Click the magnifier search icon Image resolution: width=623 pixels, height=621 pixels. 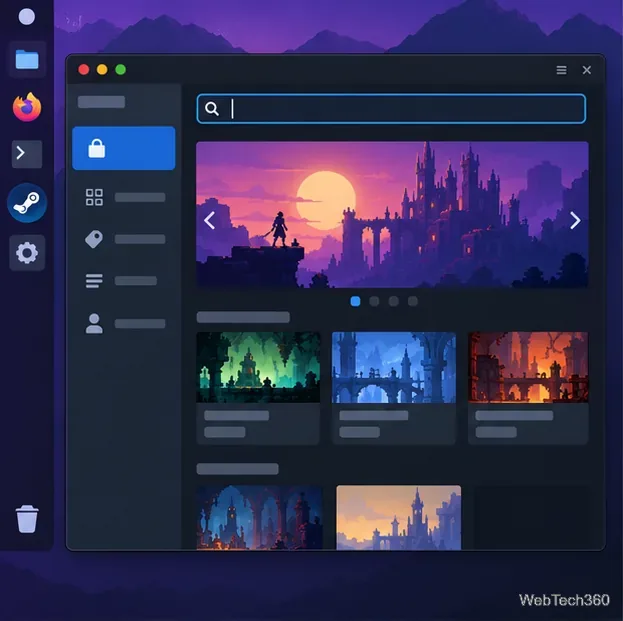pos(211,108)
